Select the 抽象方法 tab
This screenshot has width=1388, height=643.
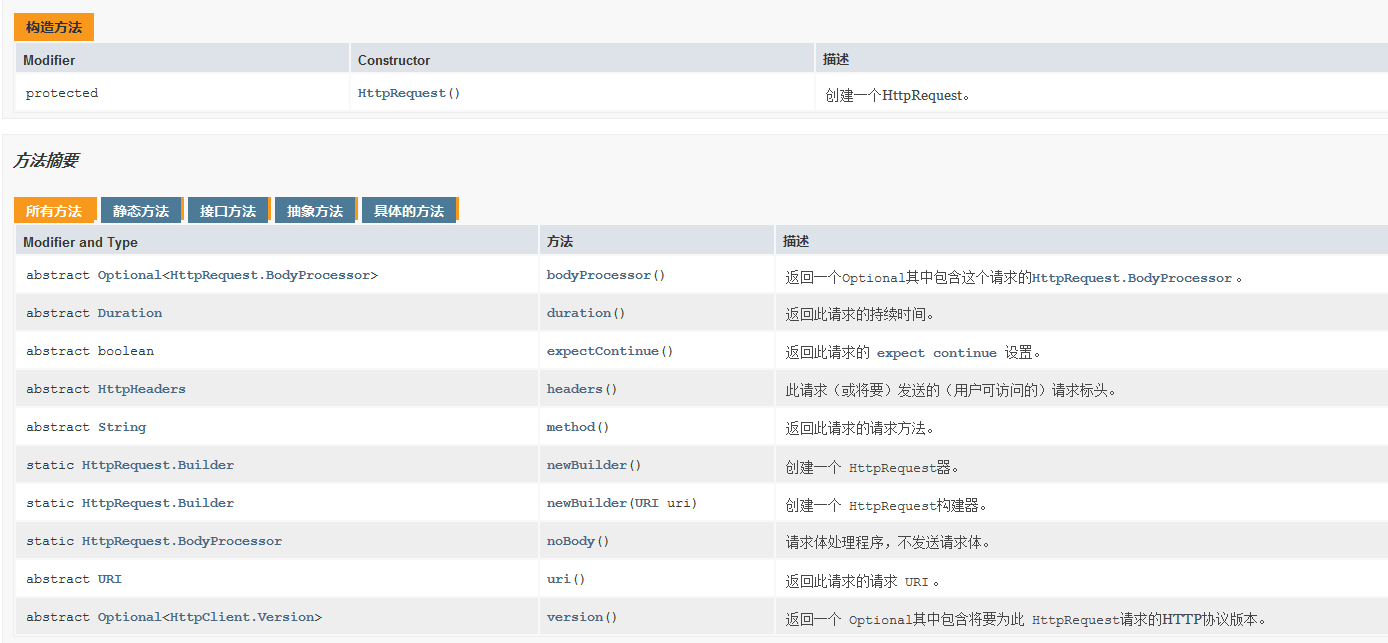click(x=315, y=210)
